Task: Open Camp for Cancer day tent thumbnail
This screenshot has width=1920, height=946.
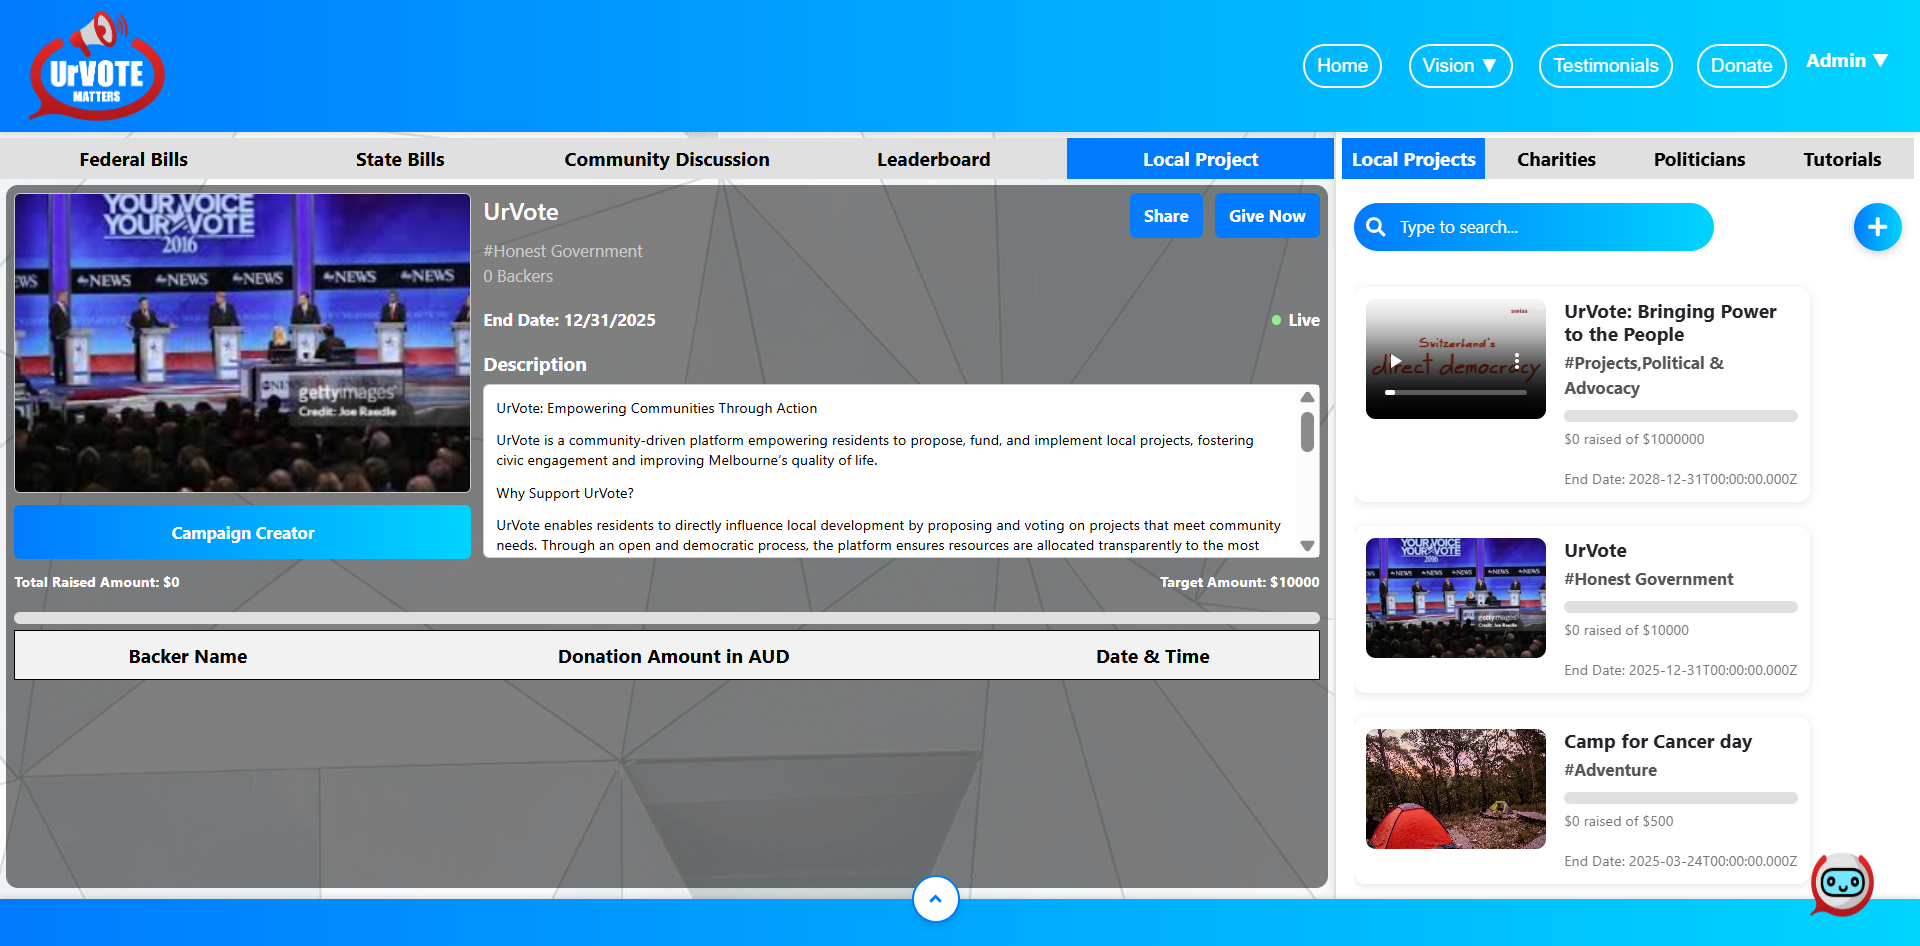Action: point(1456,789)
